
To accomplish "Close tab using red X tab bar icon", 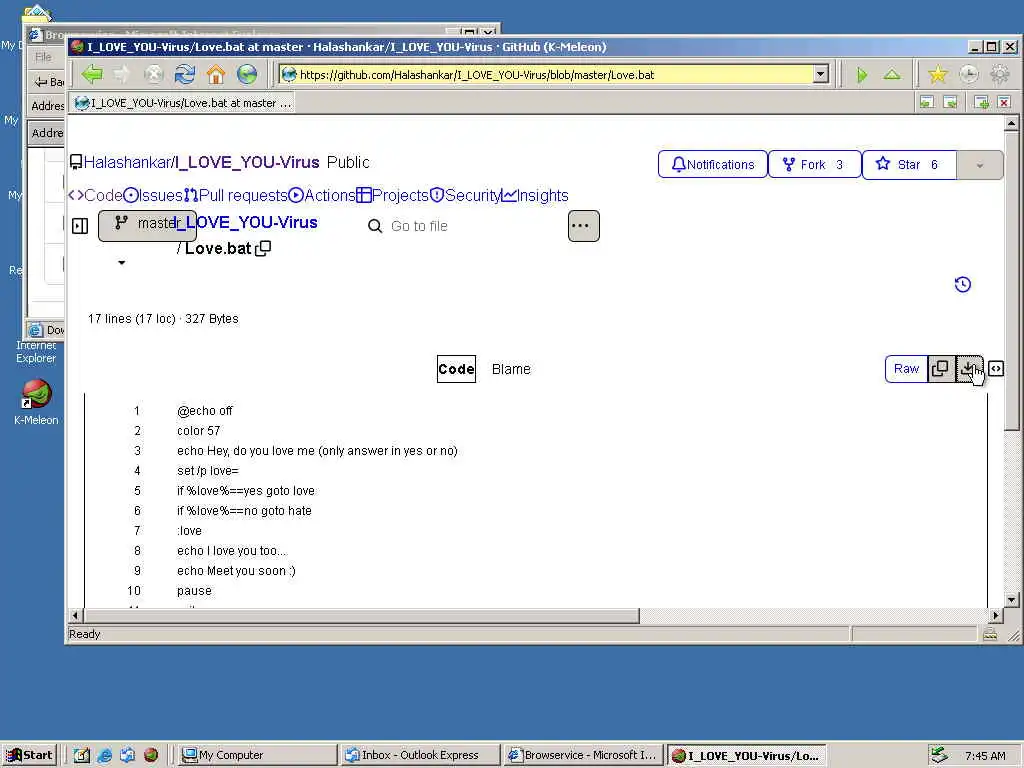I will click(x=1004, y=103).
